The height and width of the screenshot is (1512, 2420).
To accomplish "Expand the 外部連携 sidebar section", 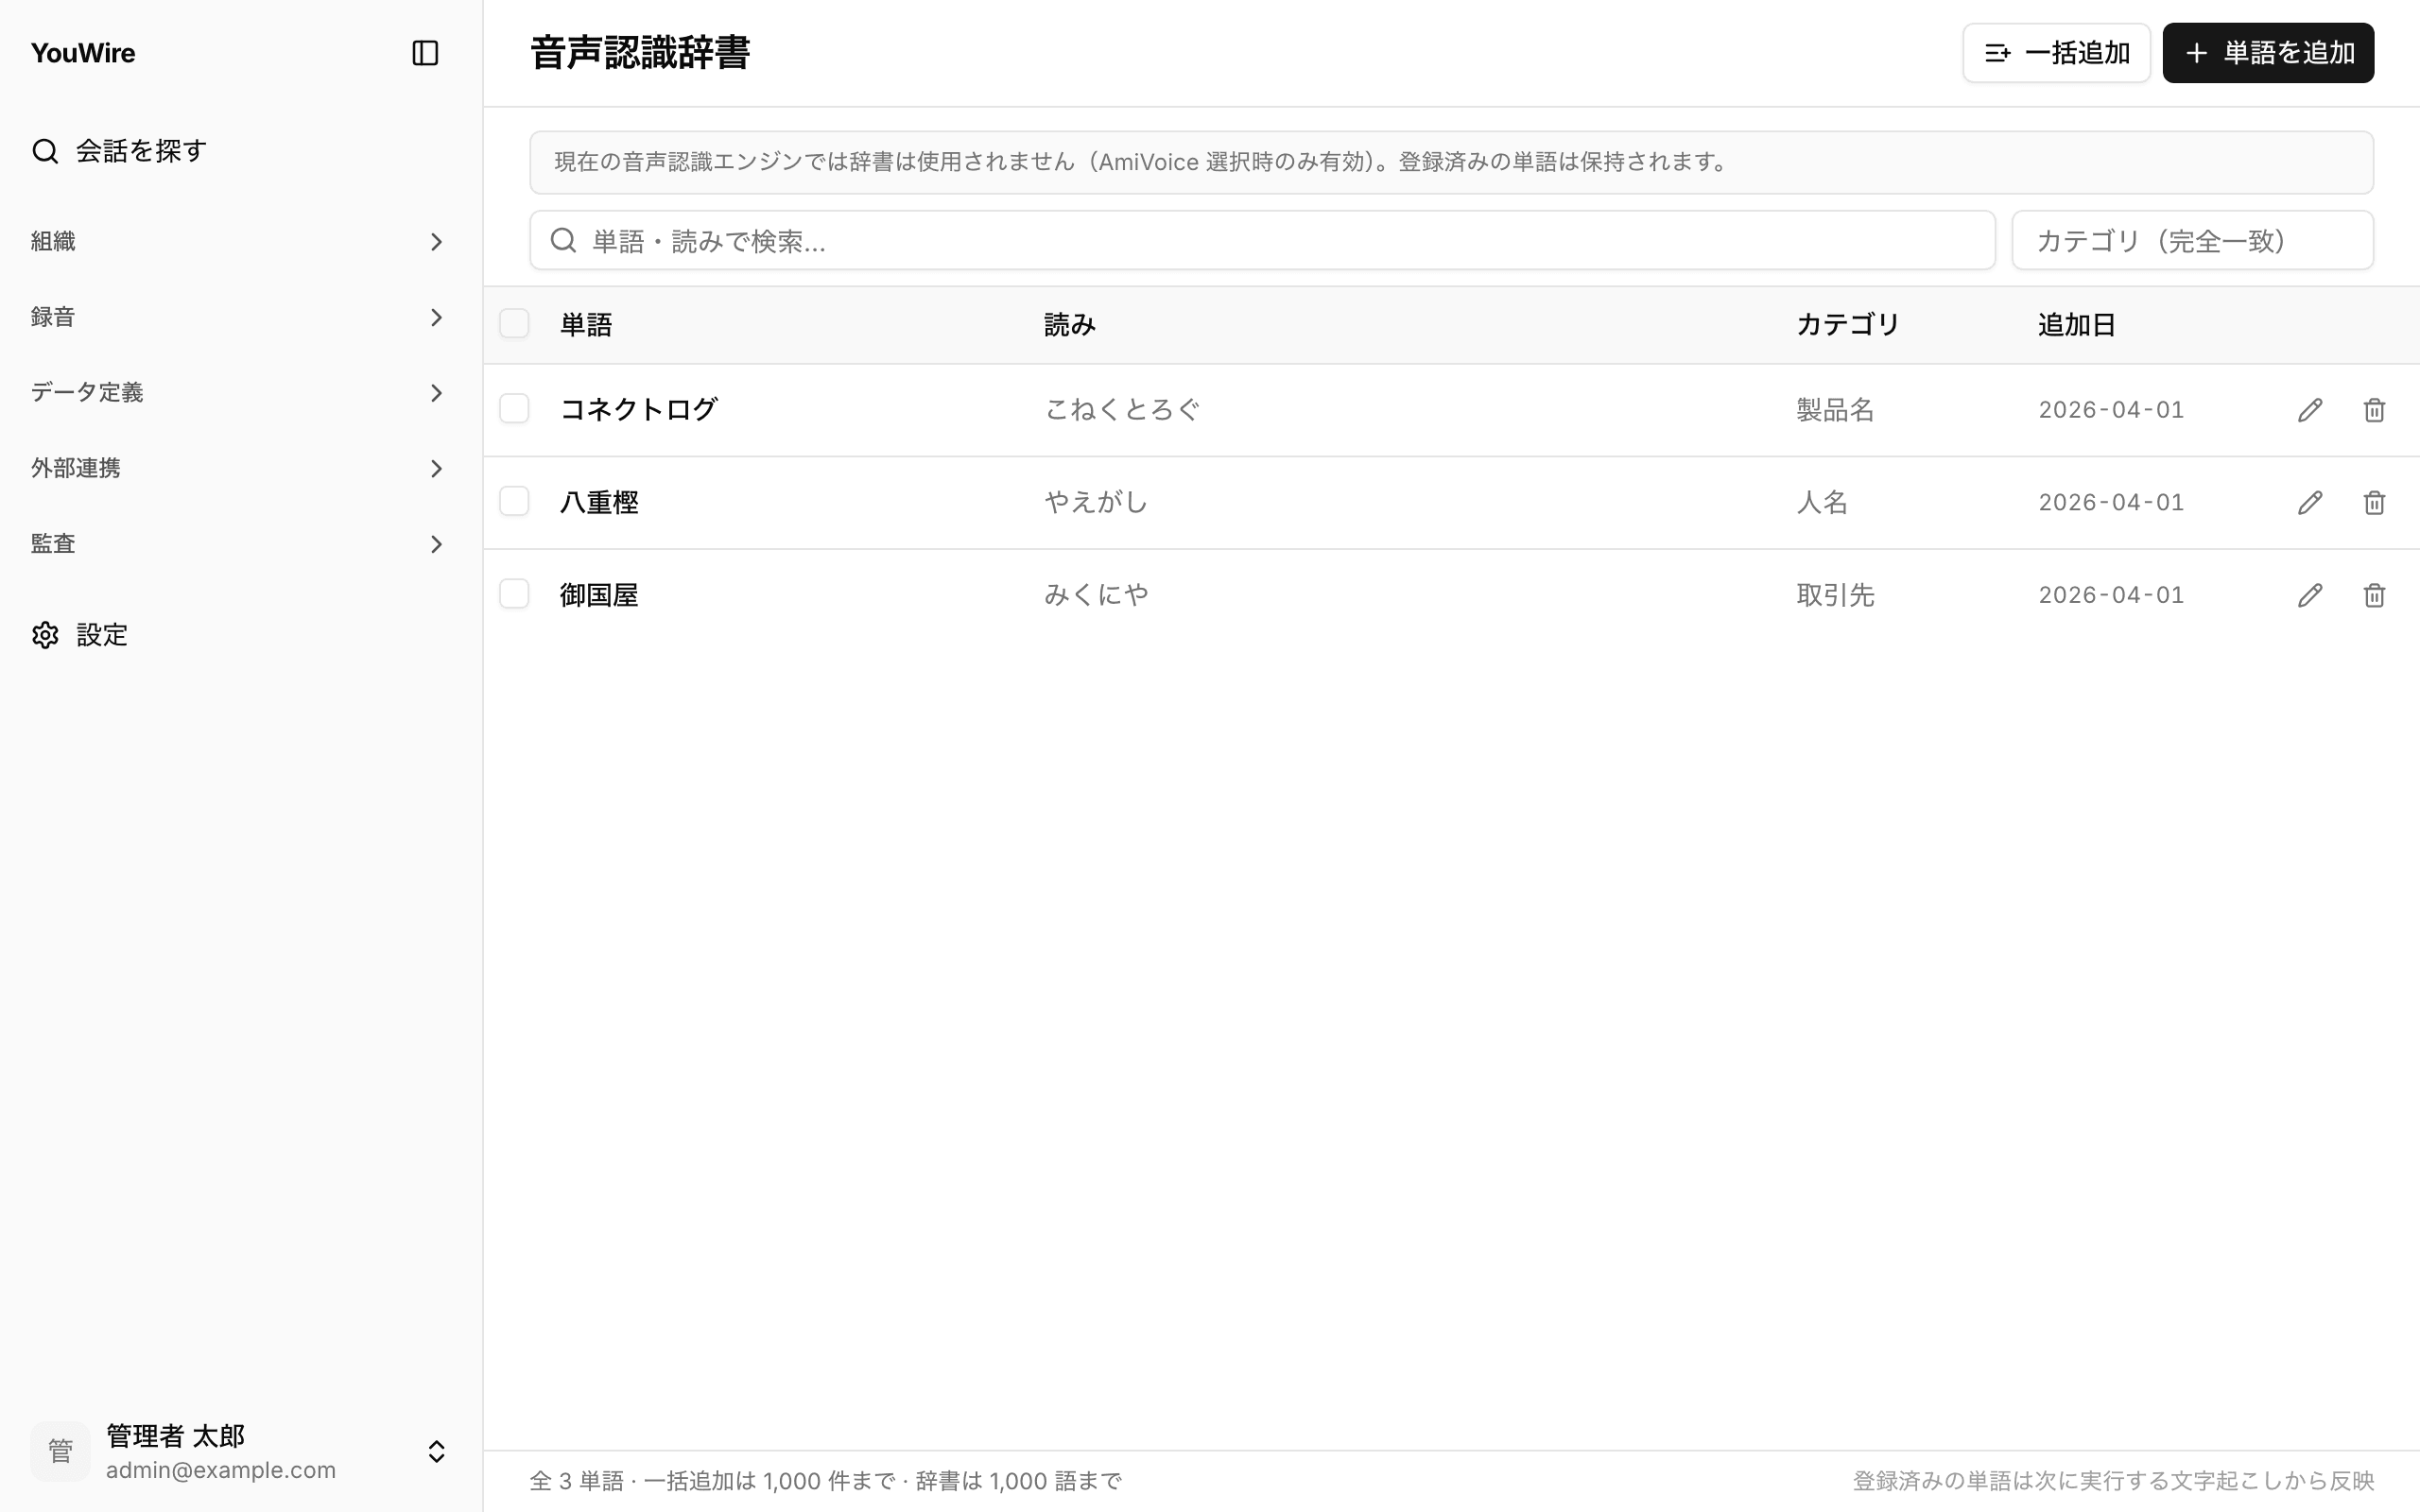I will coord(238,468).
